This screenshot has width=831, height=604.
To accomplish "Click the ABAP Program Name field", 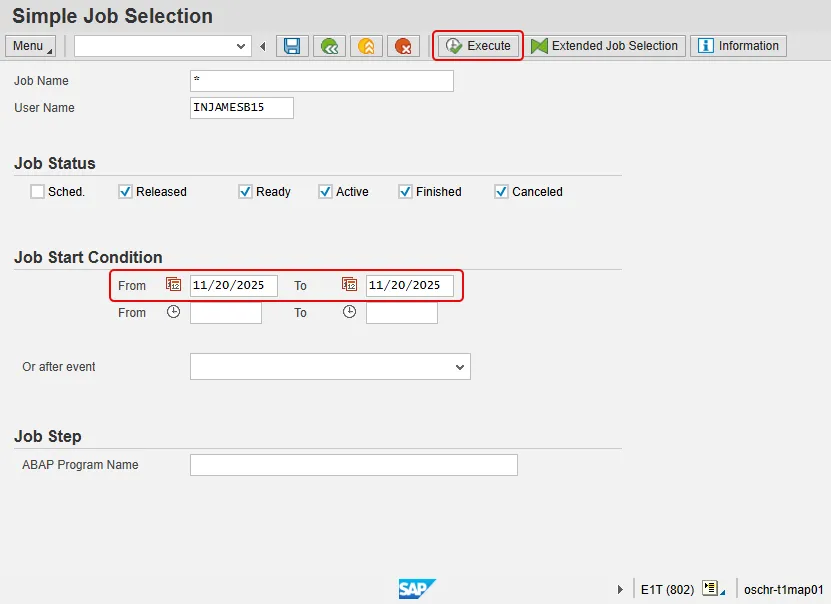I will (353, 465).
